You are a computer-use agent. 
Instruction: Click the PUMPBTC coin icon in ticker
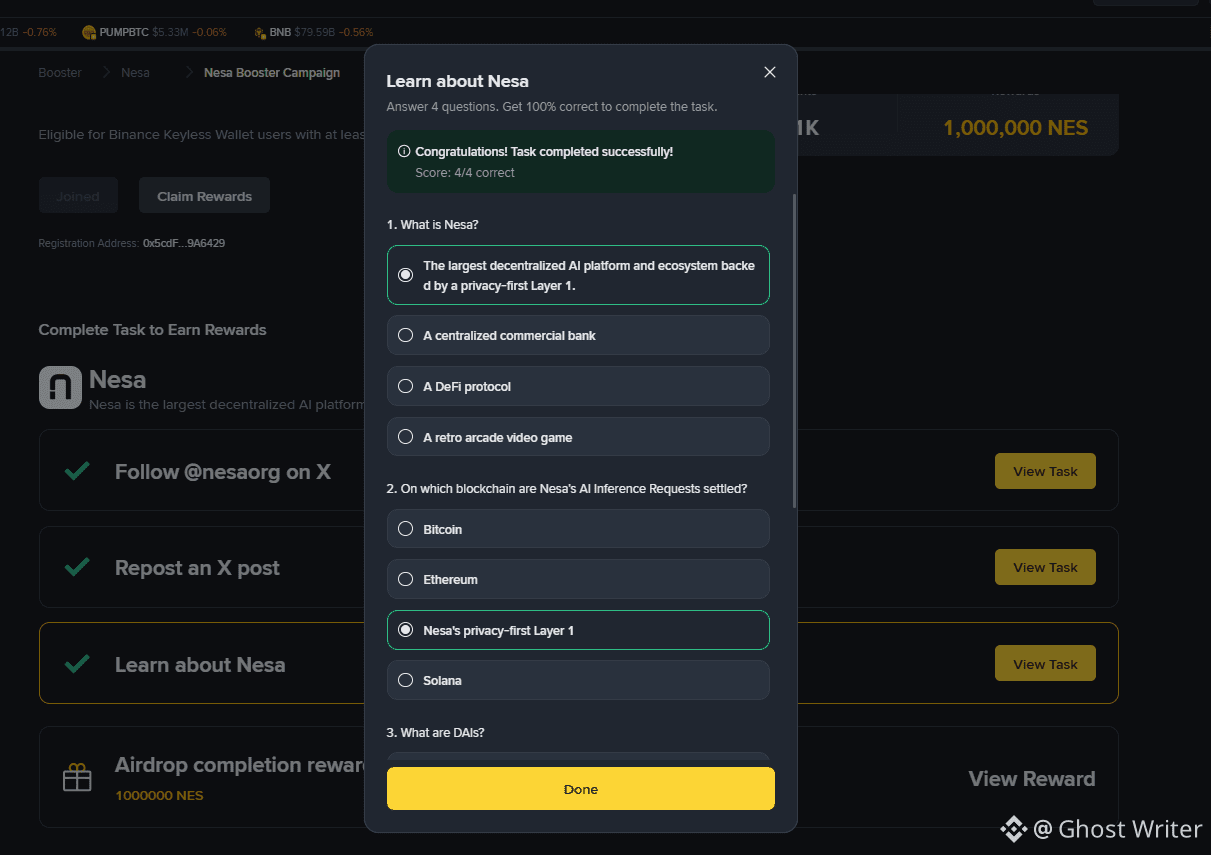[x=89, y=32]
